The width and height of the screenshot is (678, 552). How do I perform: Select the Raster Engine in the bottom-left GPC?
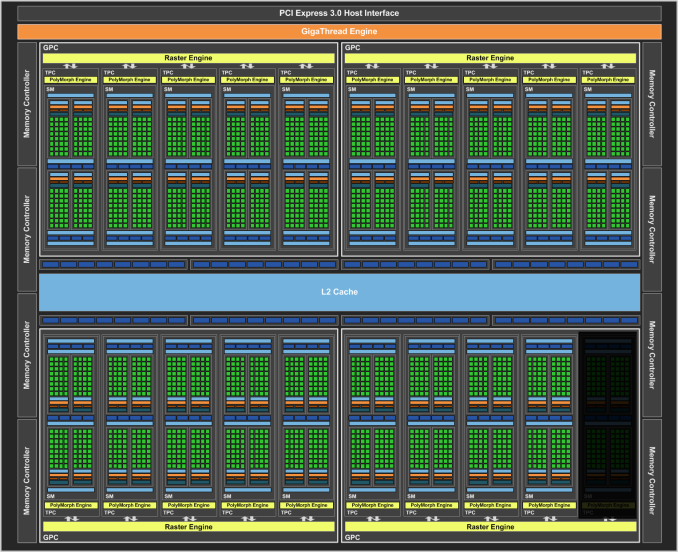tap(187, 525)
